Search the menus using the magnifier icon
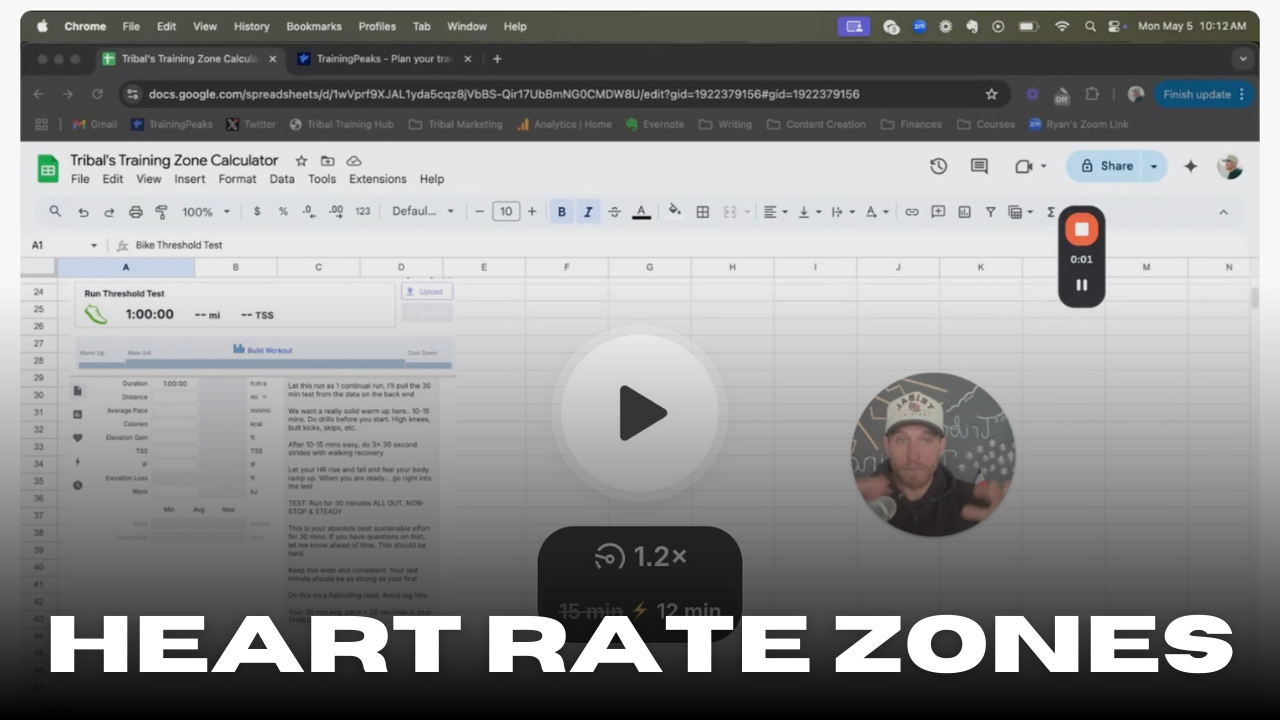This screenshot has width=1280, height=720. [x=55, y=211]
